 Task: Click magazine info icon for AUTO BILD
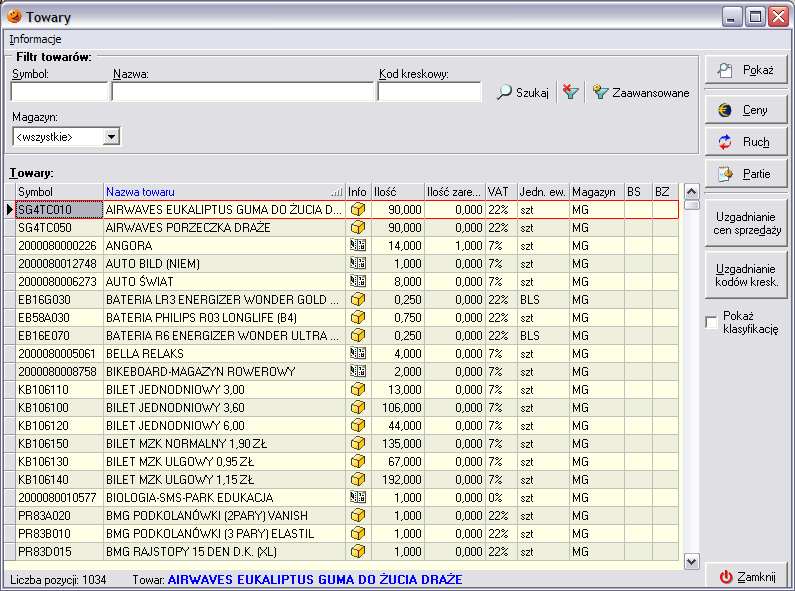358,263
